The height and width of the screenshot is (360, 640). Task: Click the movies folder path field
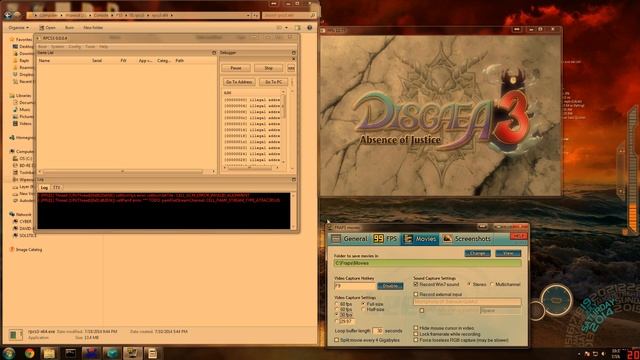pos(428,263)
